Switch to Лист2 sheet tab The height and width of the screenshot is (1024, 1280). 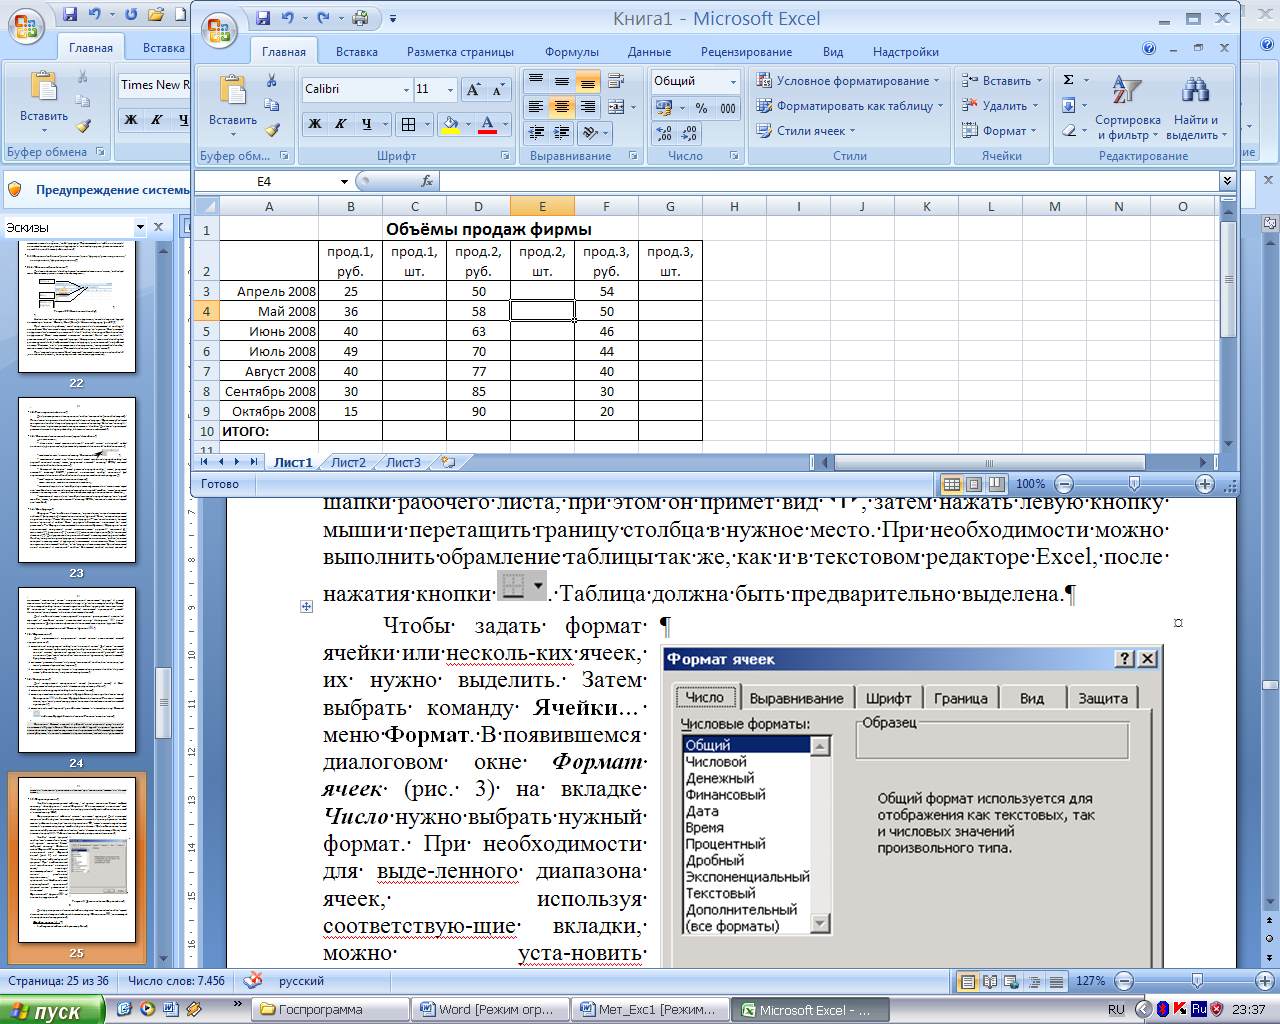[348, 463]
